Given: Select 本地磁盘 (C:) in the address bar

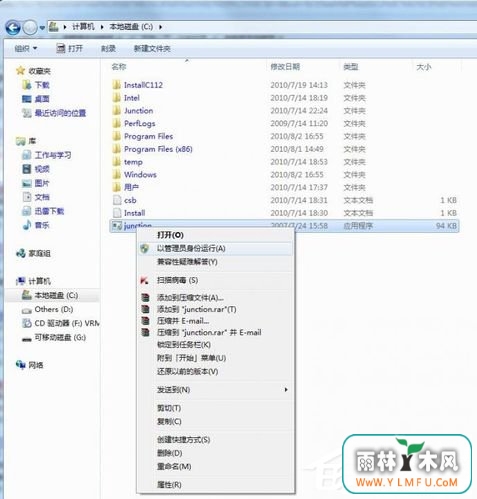Looking at the screenshot, I should (x=131, y=27).
